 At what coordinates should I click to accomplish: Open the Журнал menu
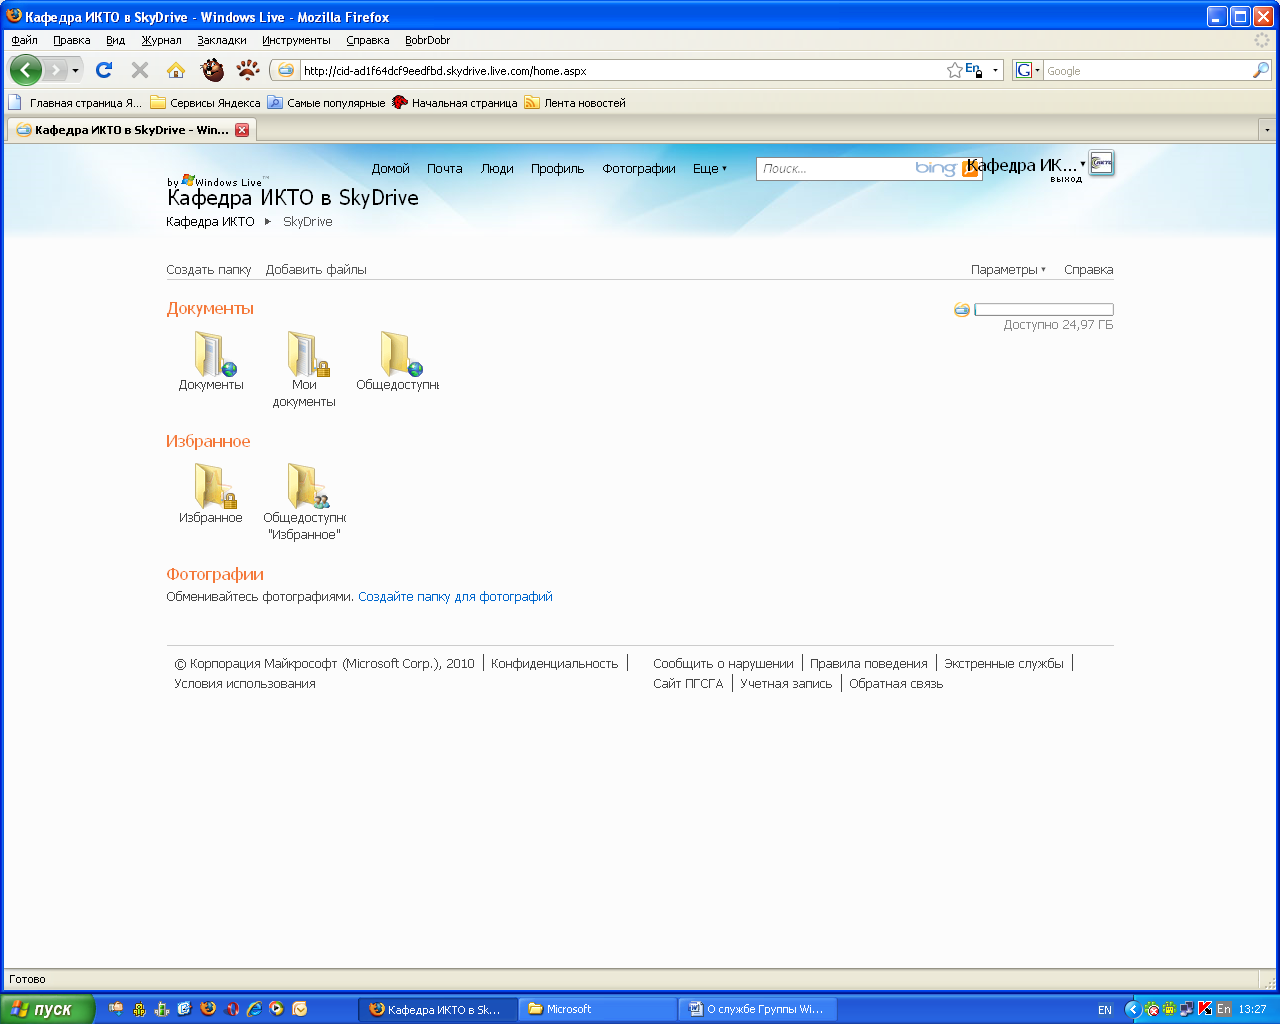click(x=161, y=40)
